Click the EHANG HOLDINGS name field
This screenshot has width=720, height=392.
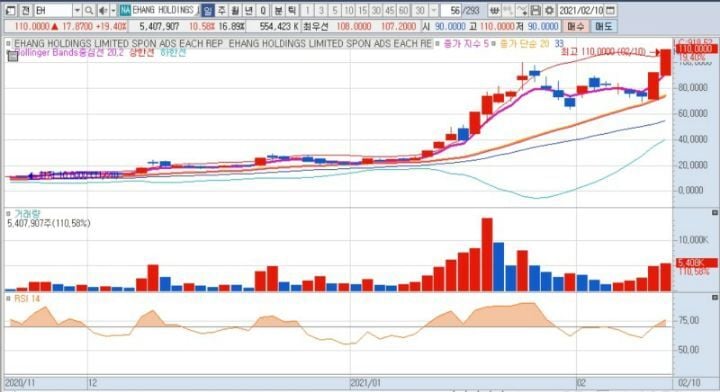click(x=166, y=10)
